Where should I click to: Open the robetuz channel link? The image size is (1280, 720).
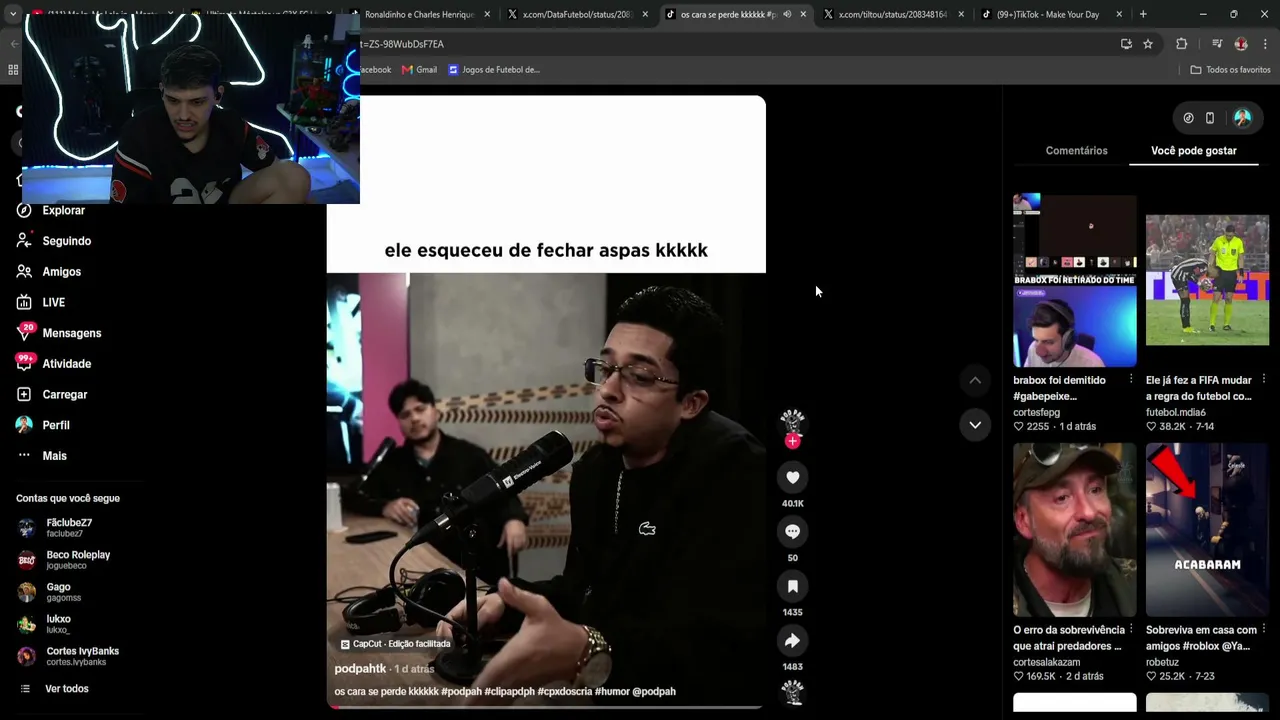pos(1163,662)
